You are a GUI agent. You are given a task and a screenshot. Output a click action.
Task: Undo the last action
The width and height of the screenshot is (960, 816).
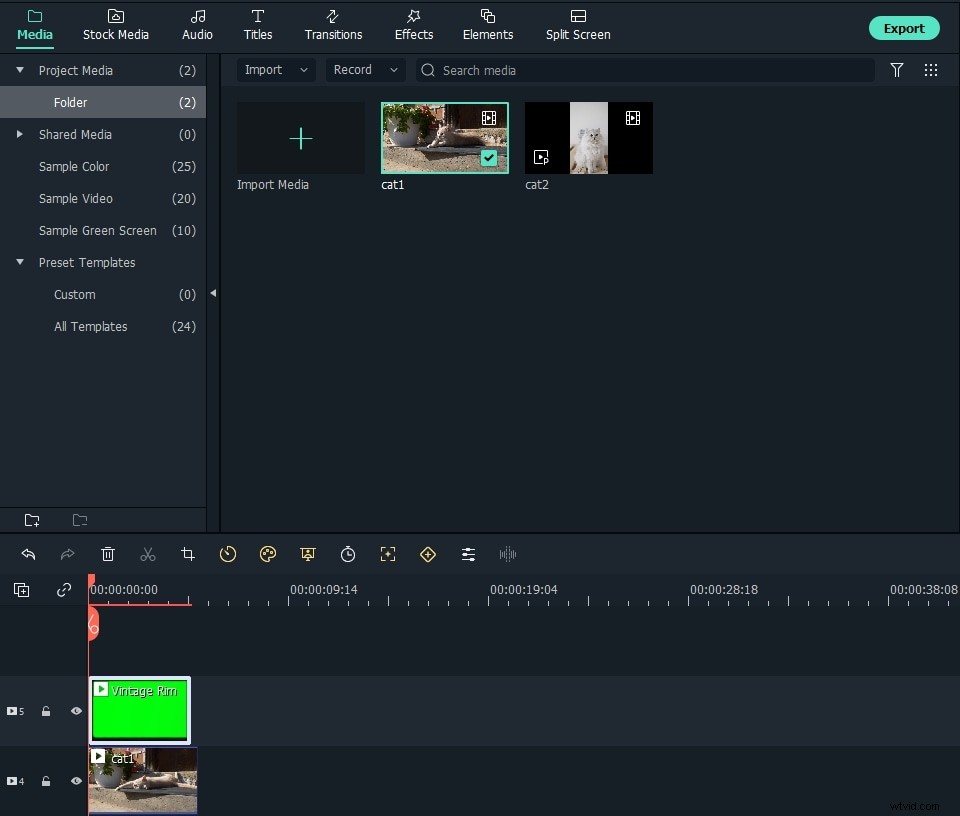point(28,555)
